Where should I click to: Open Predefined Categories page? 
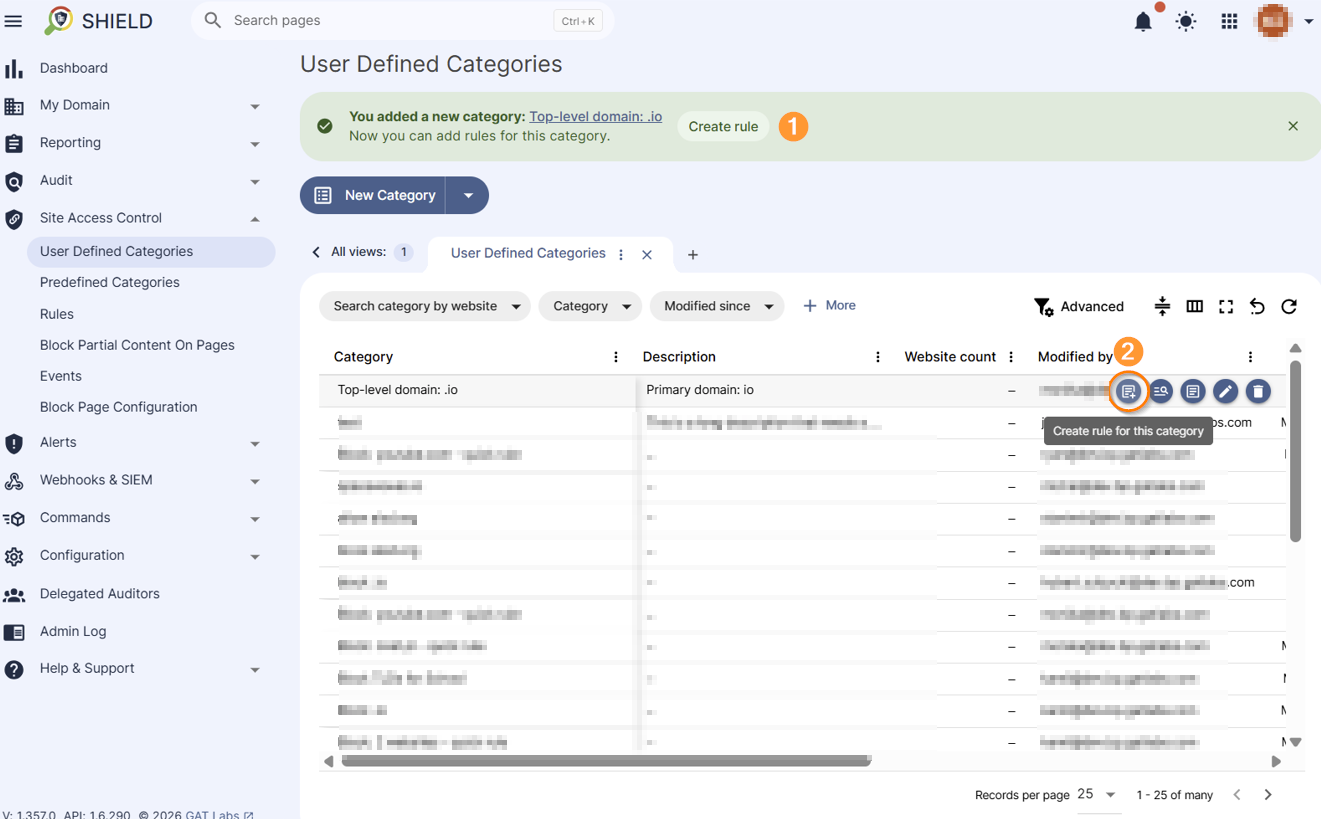pos(110,282)
